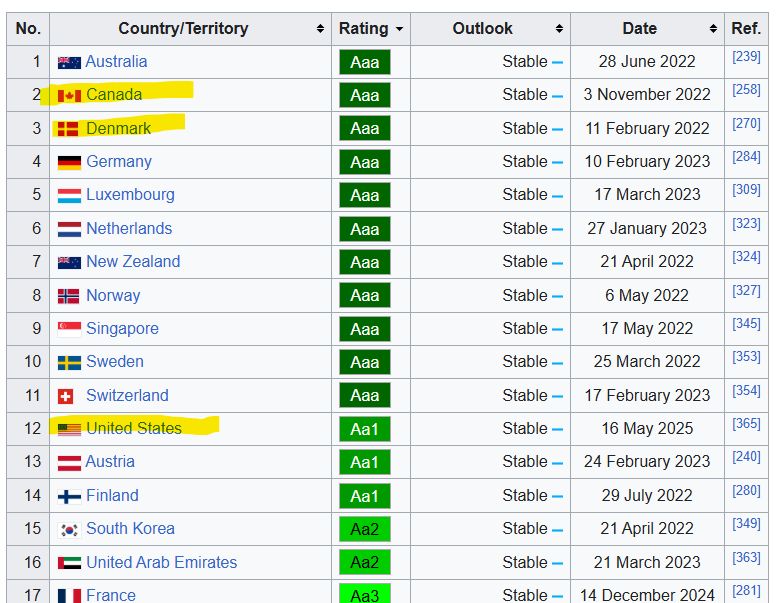776x603 pixels.
Task: Select the date 24 February 2023
Action: [647, 461]
